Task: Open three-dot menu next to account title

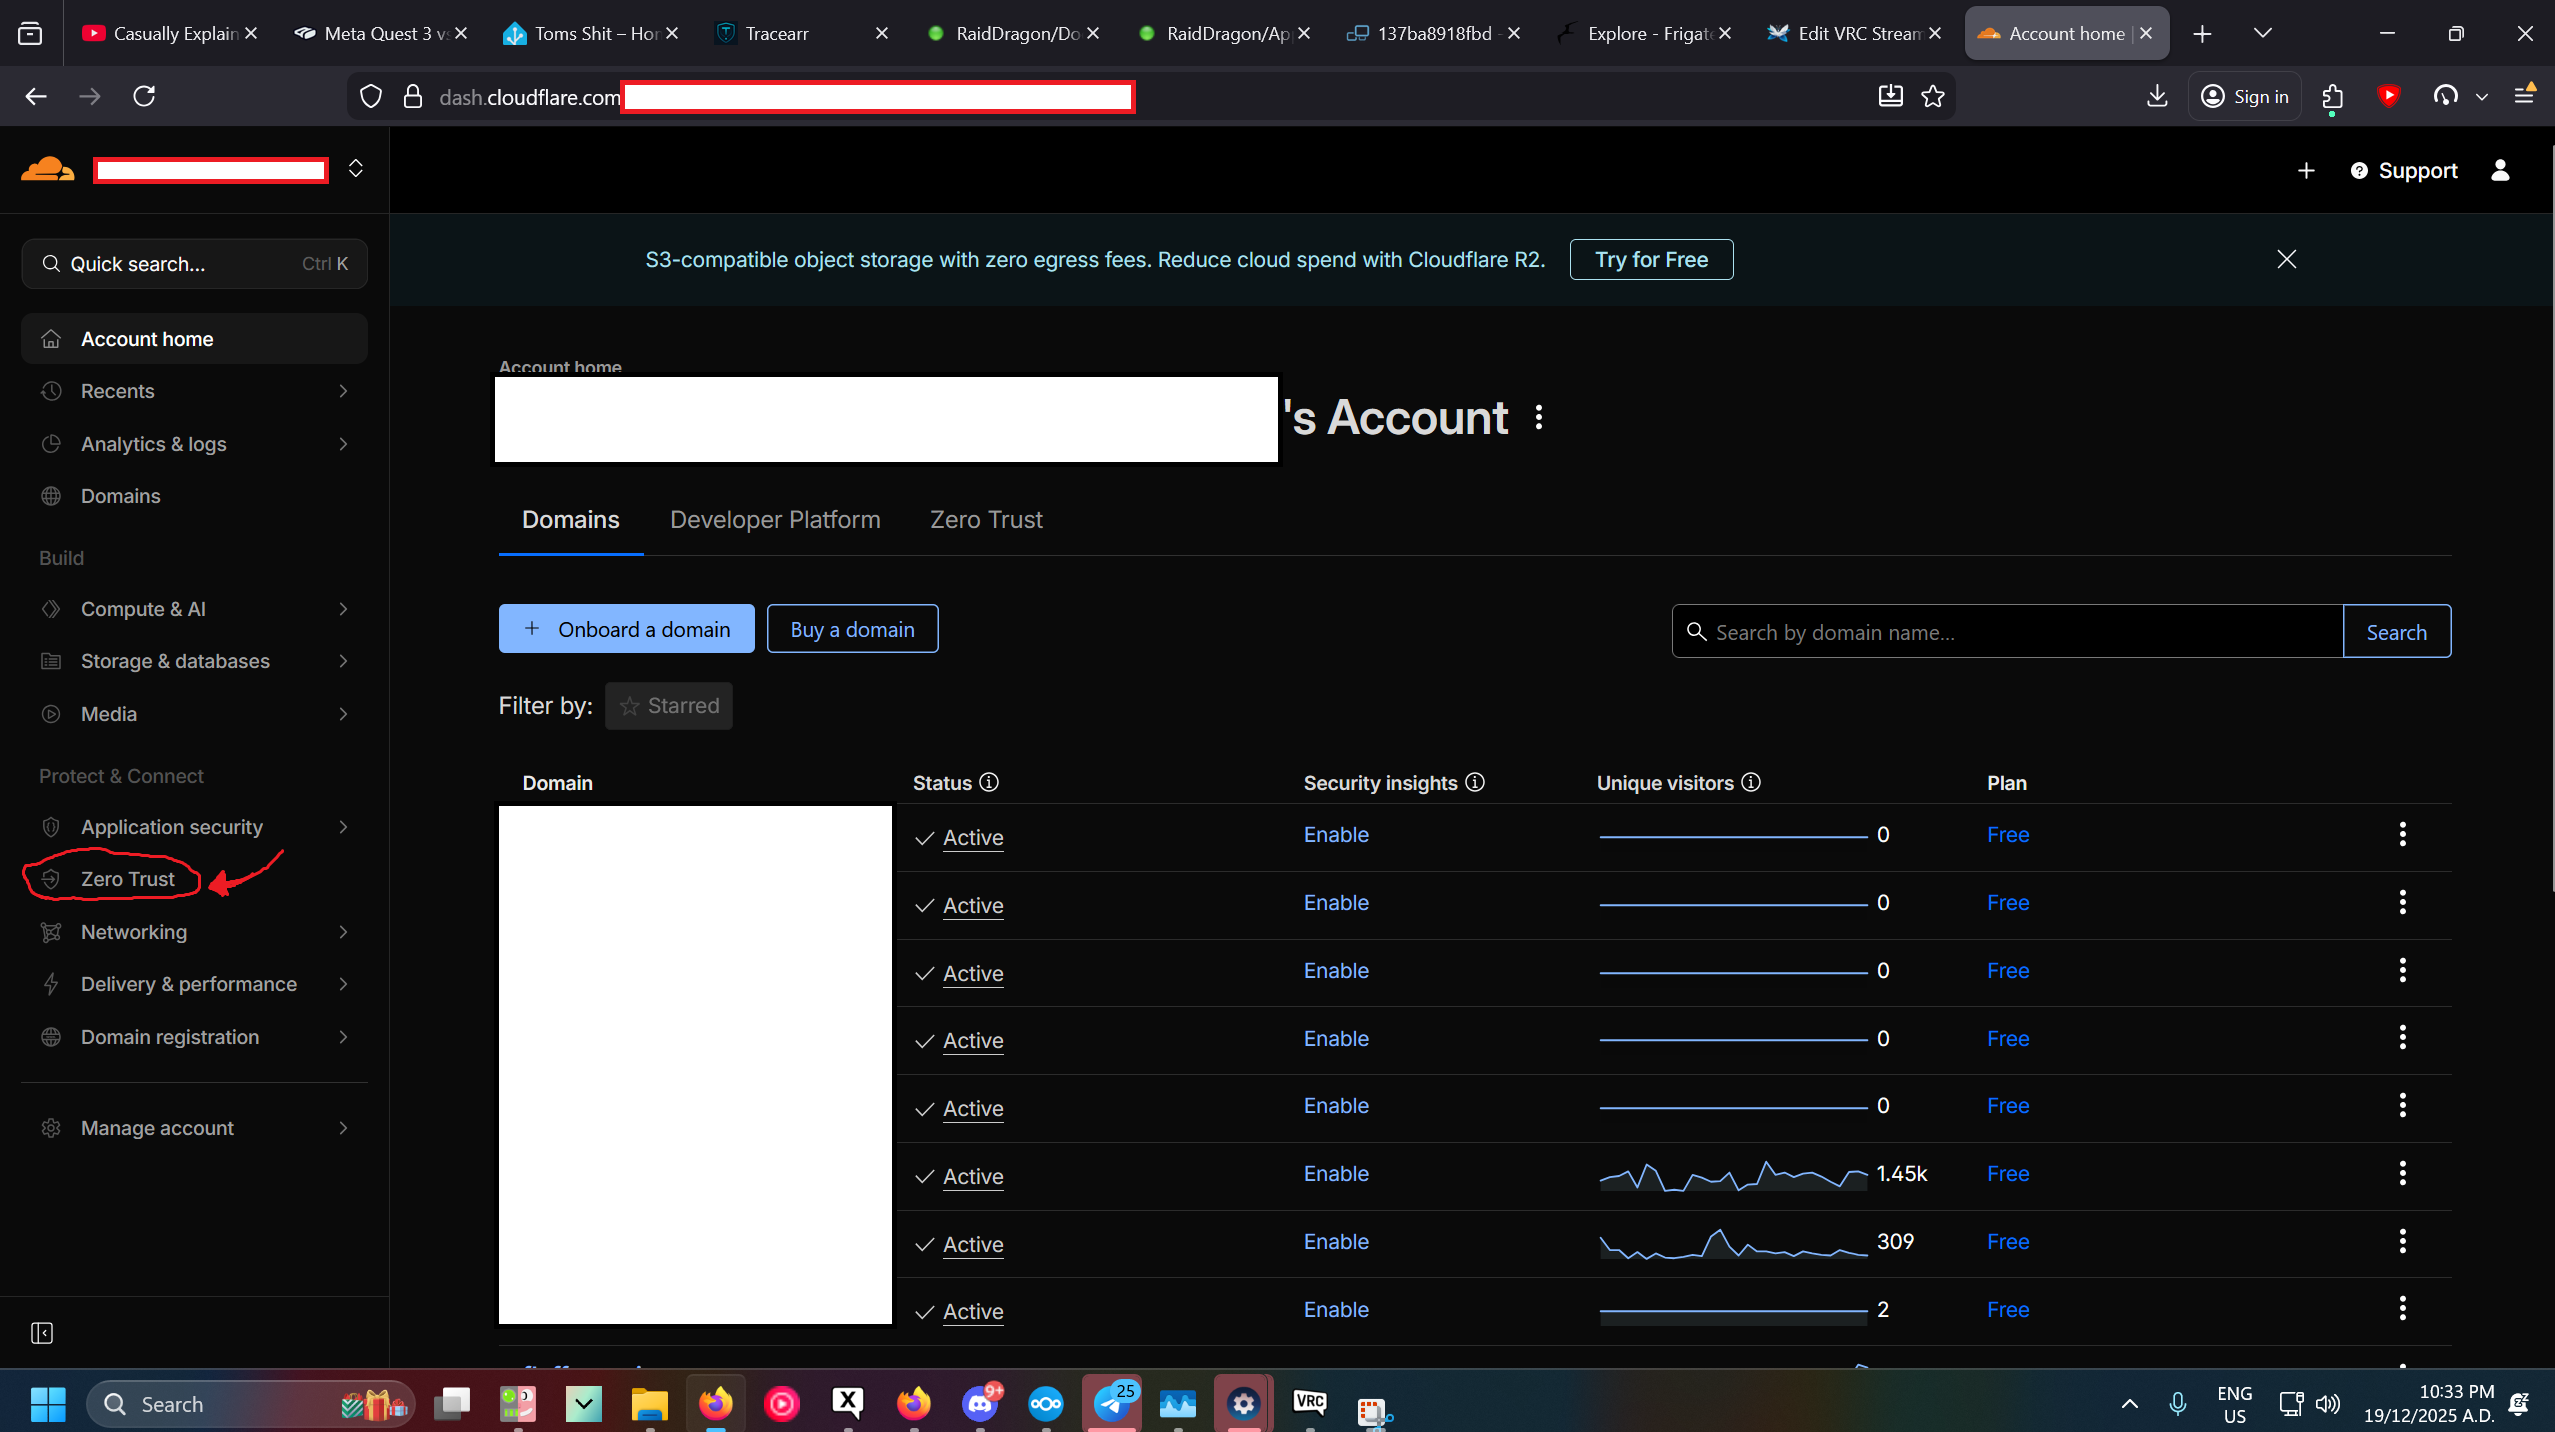Action: 1539,417
